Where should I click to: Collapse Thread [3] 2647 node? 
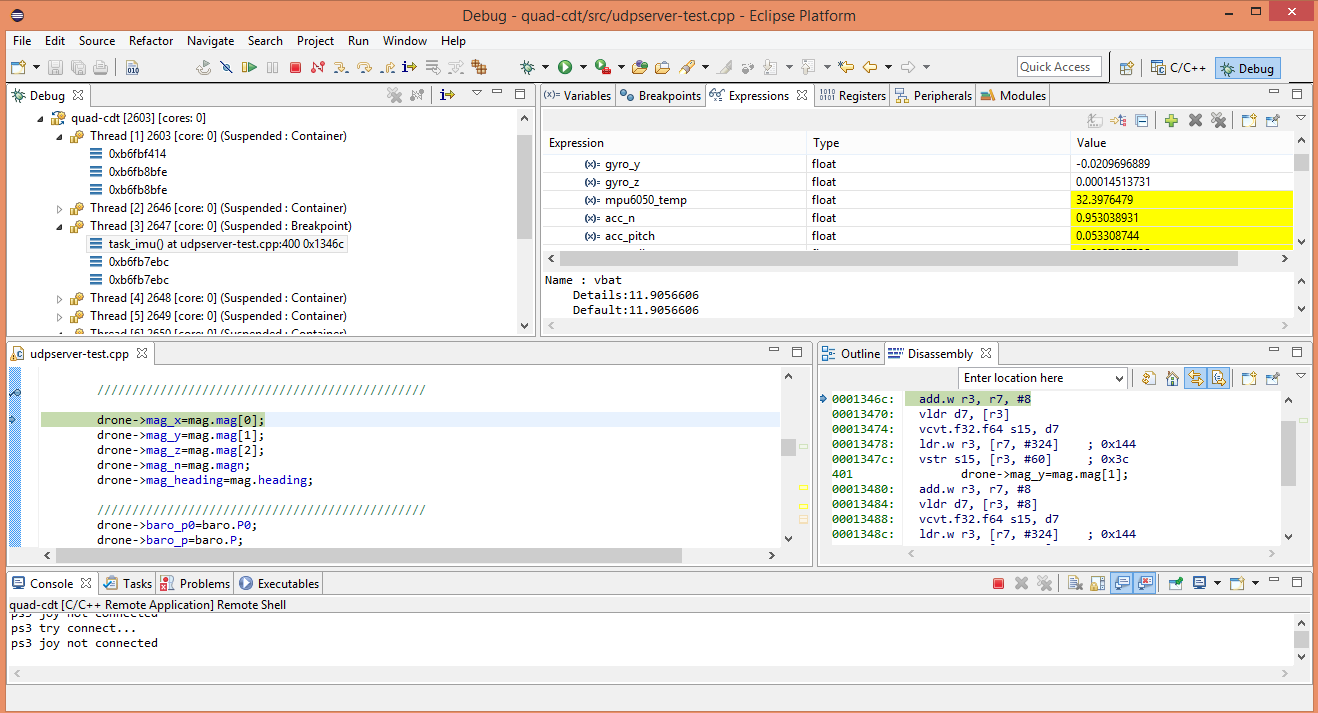tap(60, 227)
